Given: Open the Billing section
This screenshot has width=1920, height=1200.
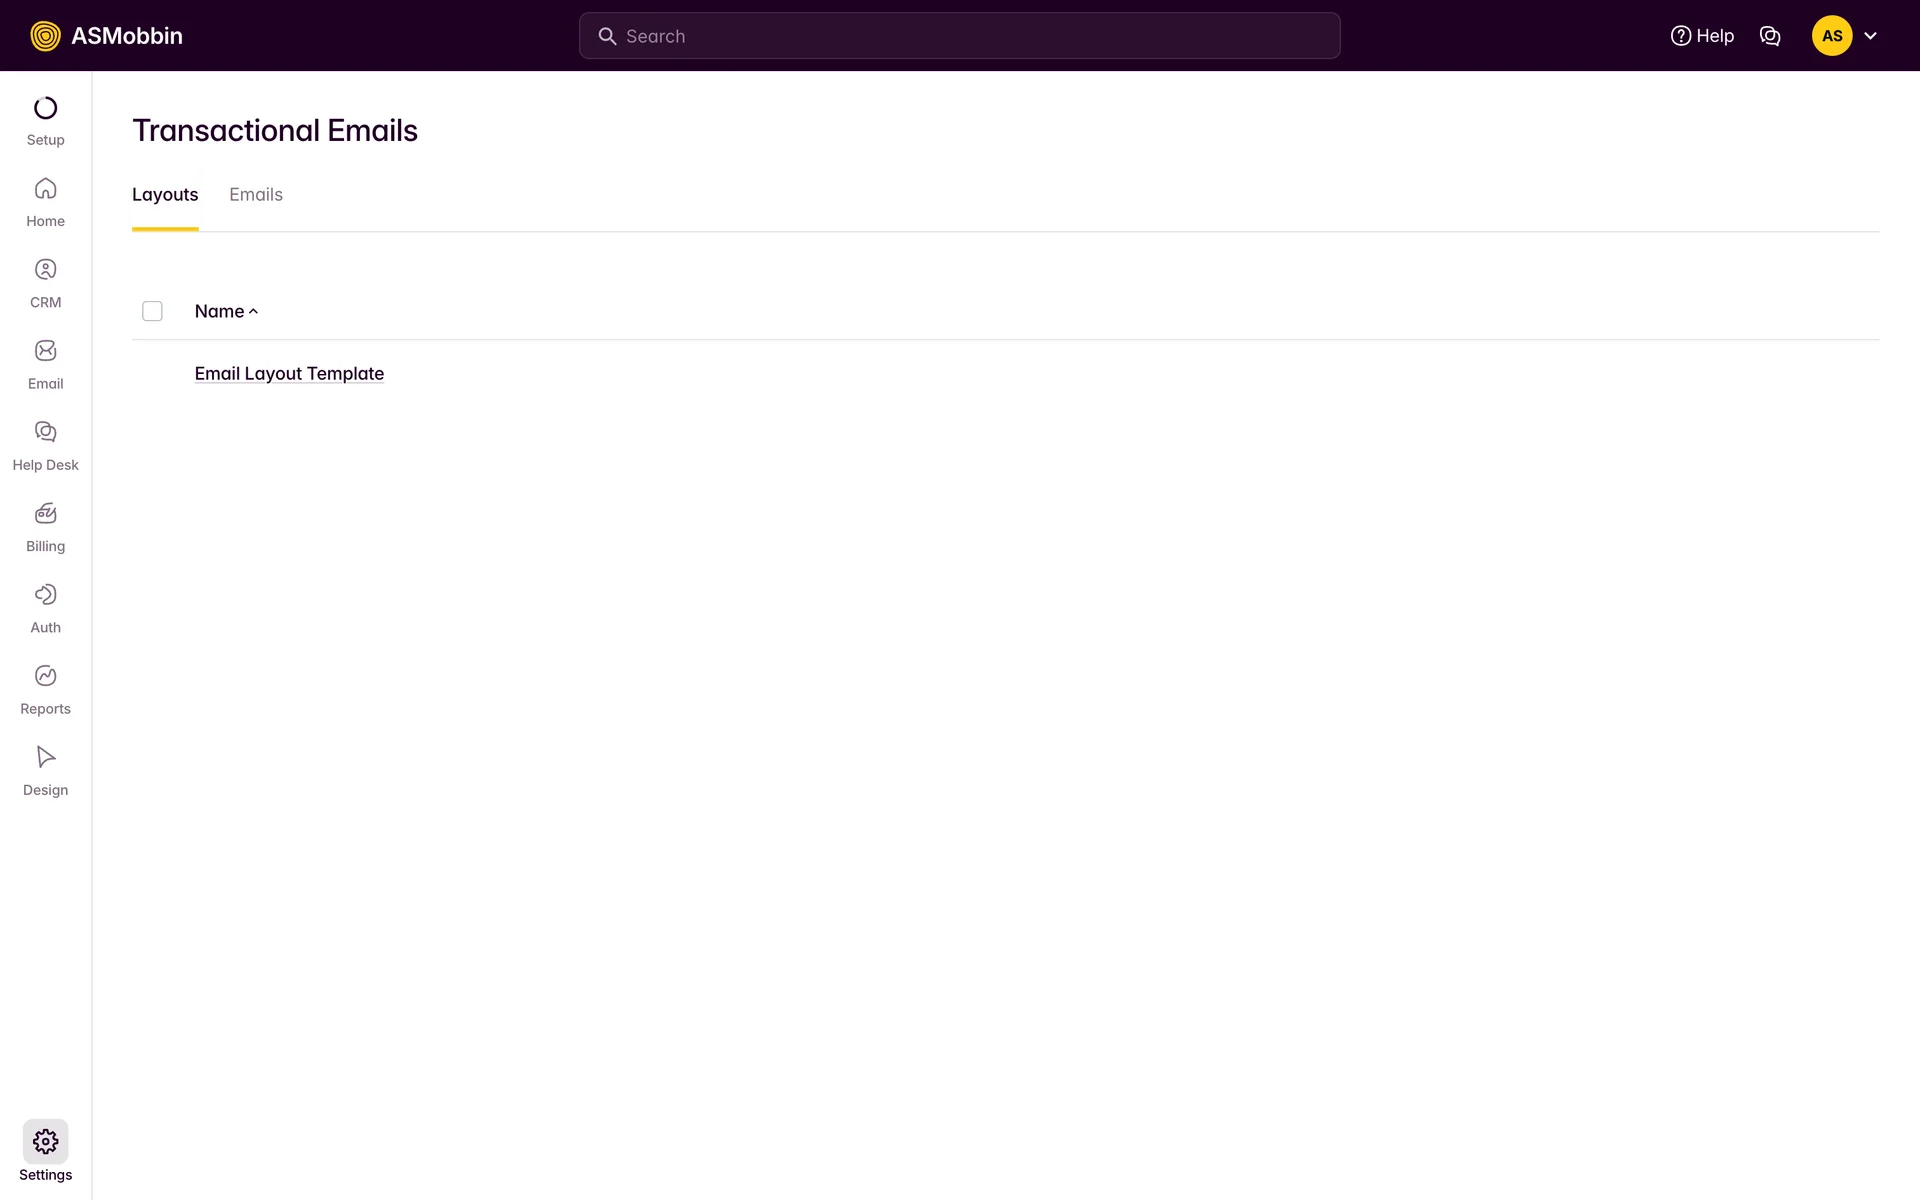Looking at the screenshot, I should coord(45,527).
